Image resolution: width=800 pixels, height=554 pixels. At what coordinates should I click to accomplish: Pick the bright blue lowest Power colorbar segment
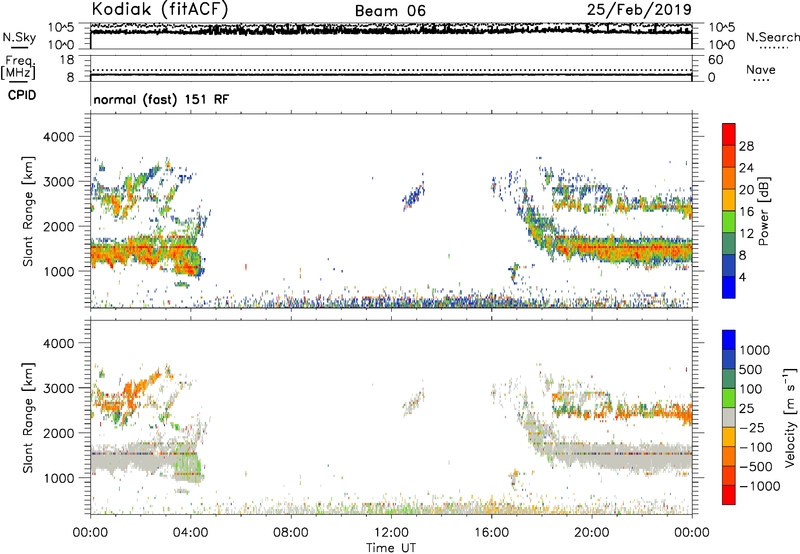(729, 288)
